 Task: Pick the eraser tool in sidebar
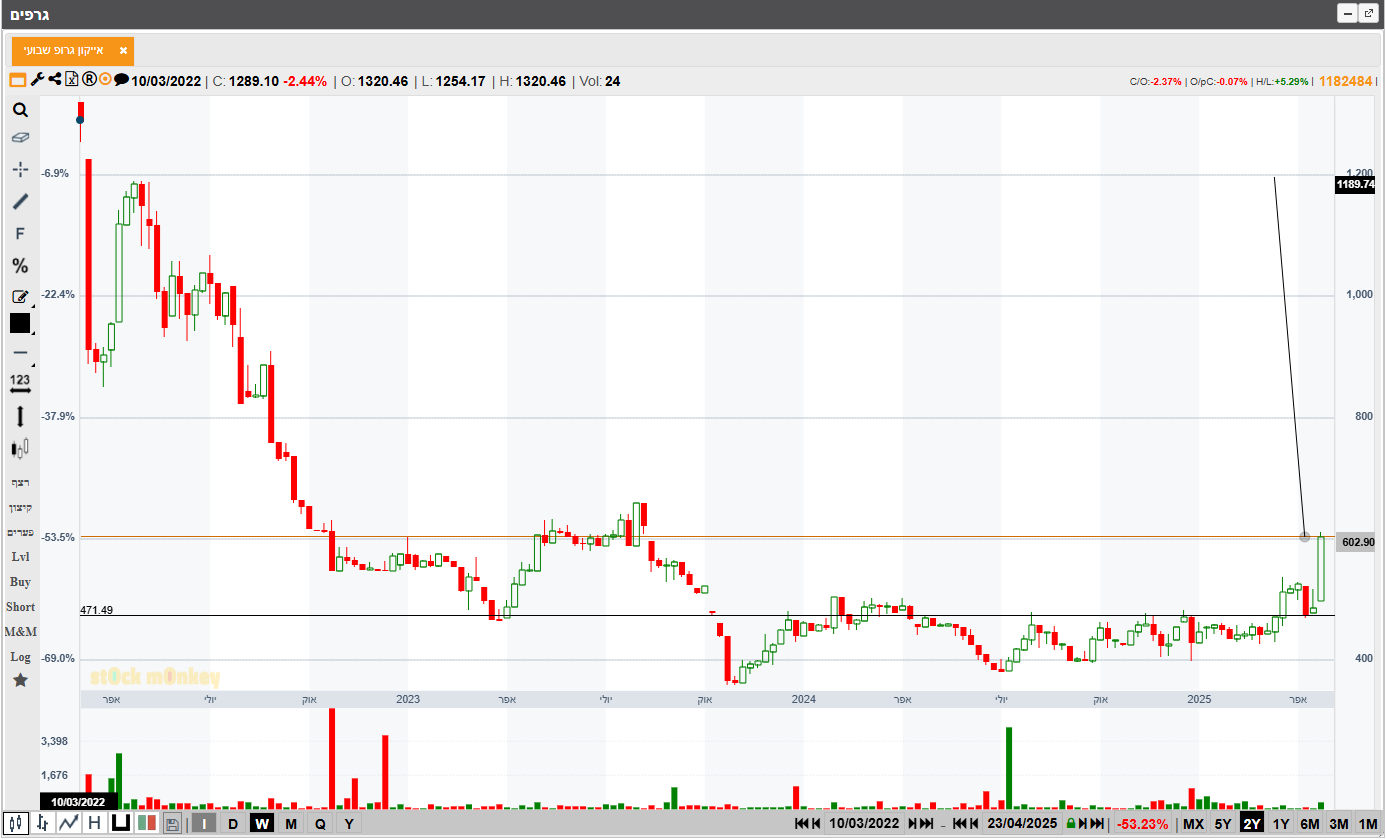[x=20, y=138]
